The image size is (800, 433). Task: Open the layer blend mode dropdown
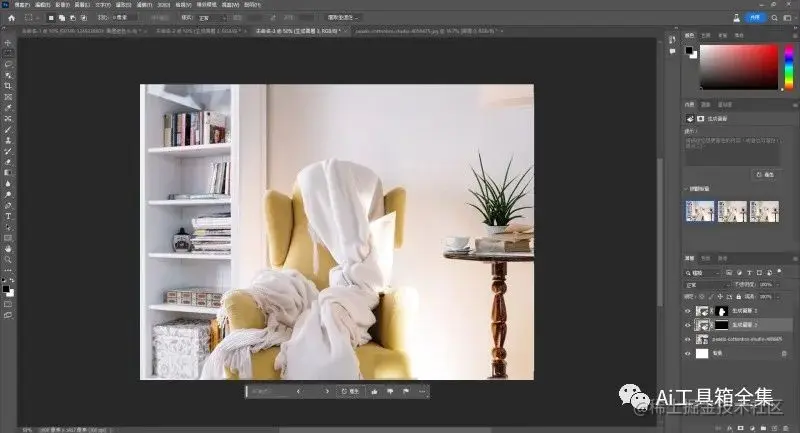[x=707, y=285]
